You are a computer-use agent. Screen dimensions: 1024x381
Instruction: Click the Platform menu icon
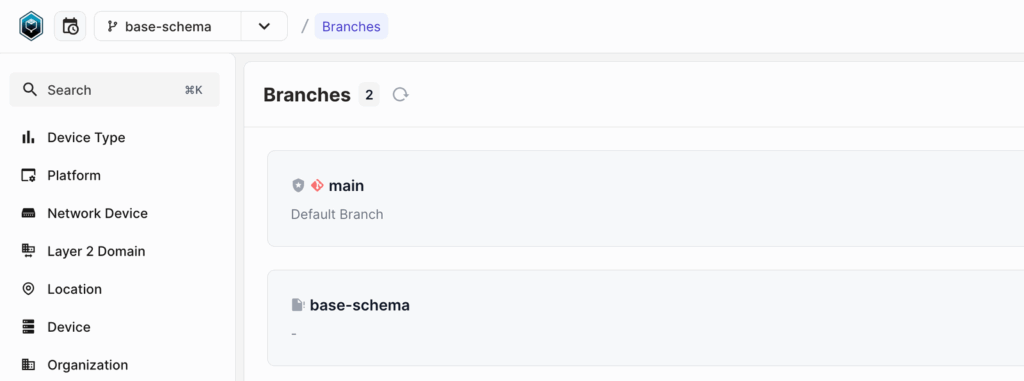[x=28, y=175]
